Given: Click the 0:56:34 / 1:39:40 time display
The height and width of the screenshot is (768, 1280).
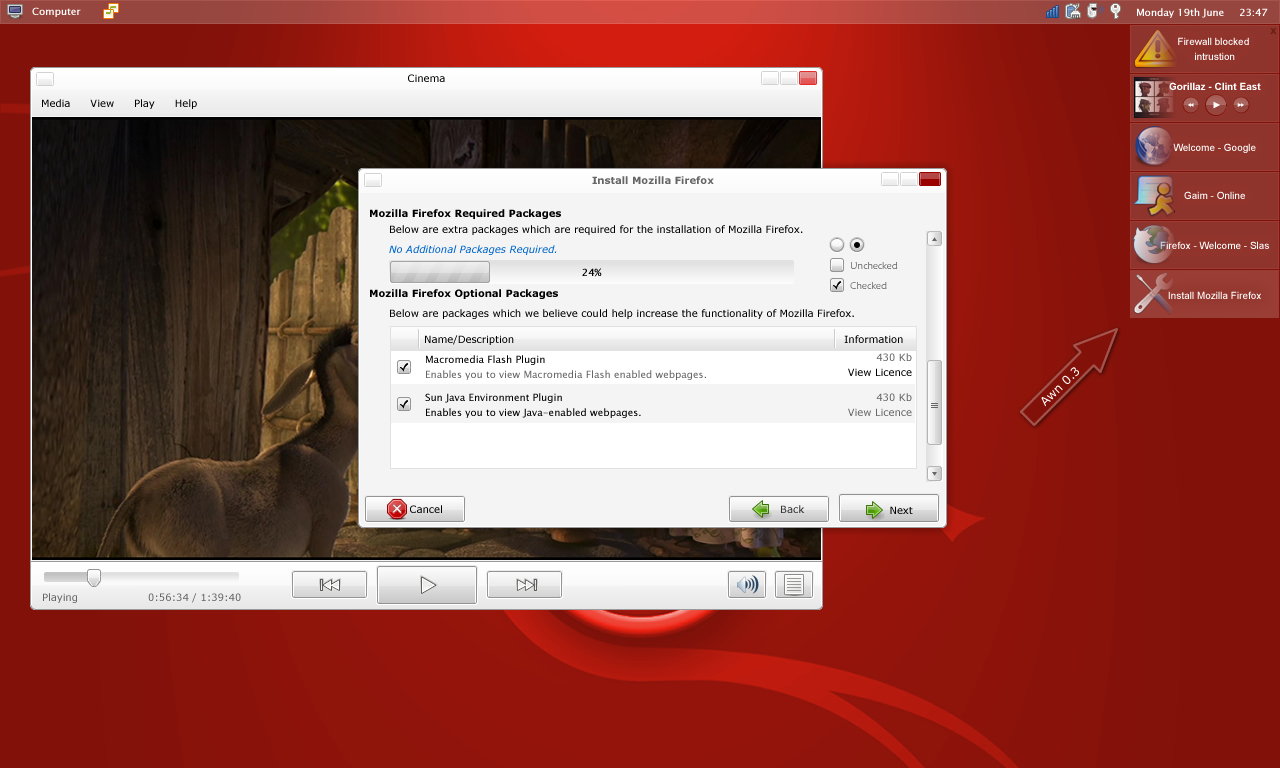Looking at the screenshot, I should (x=194, y=597).
